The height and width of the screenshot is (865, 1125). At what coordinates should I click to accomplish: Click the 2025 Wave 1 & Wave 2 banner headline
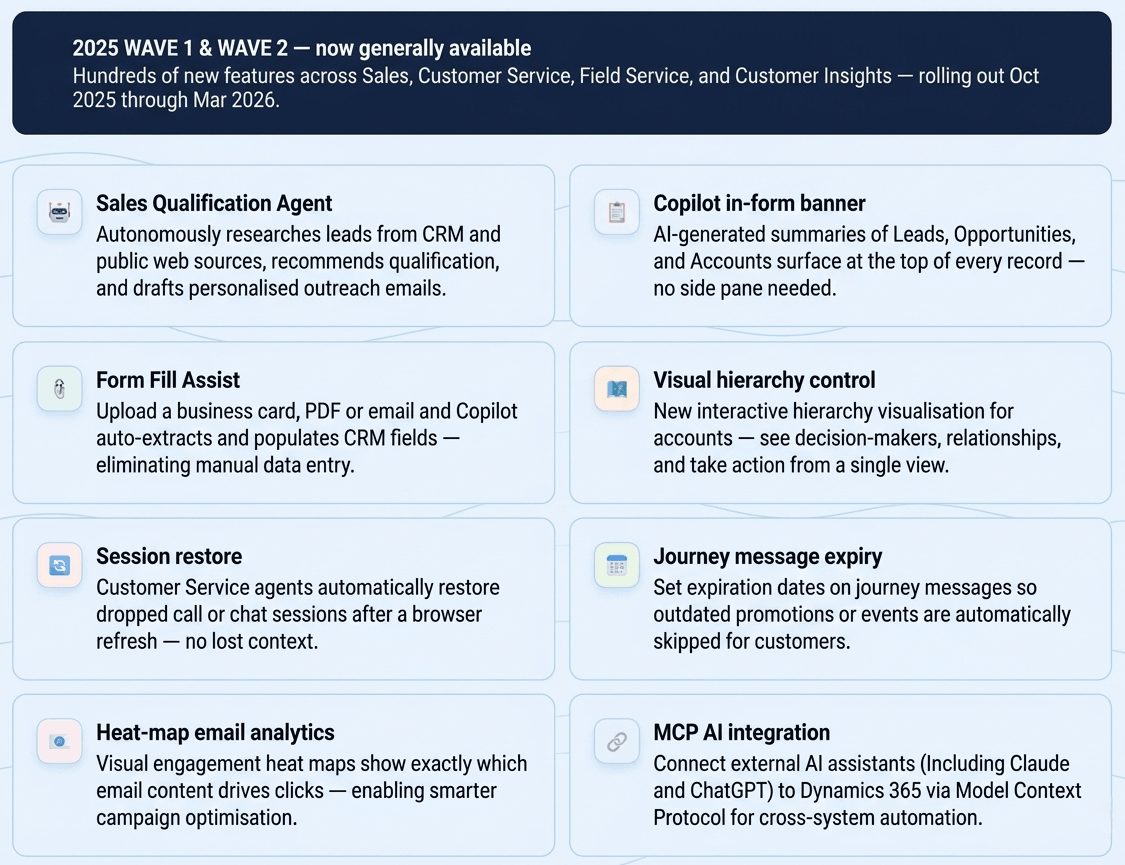point(301,48)
